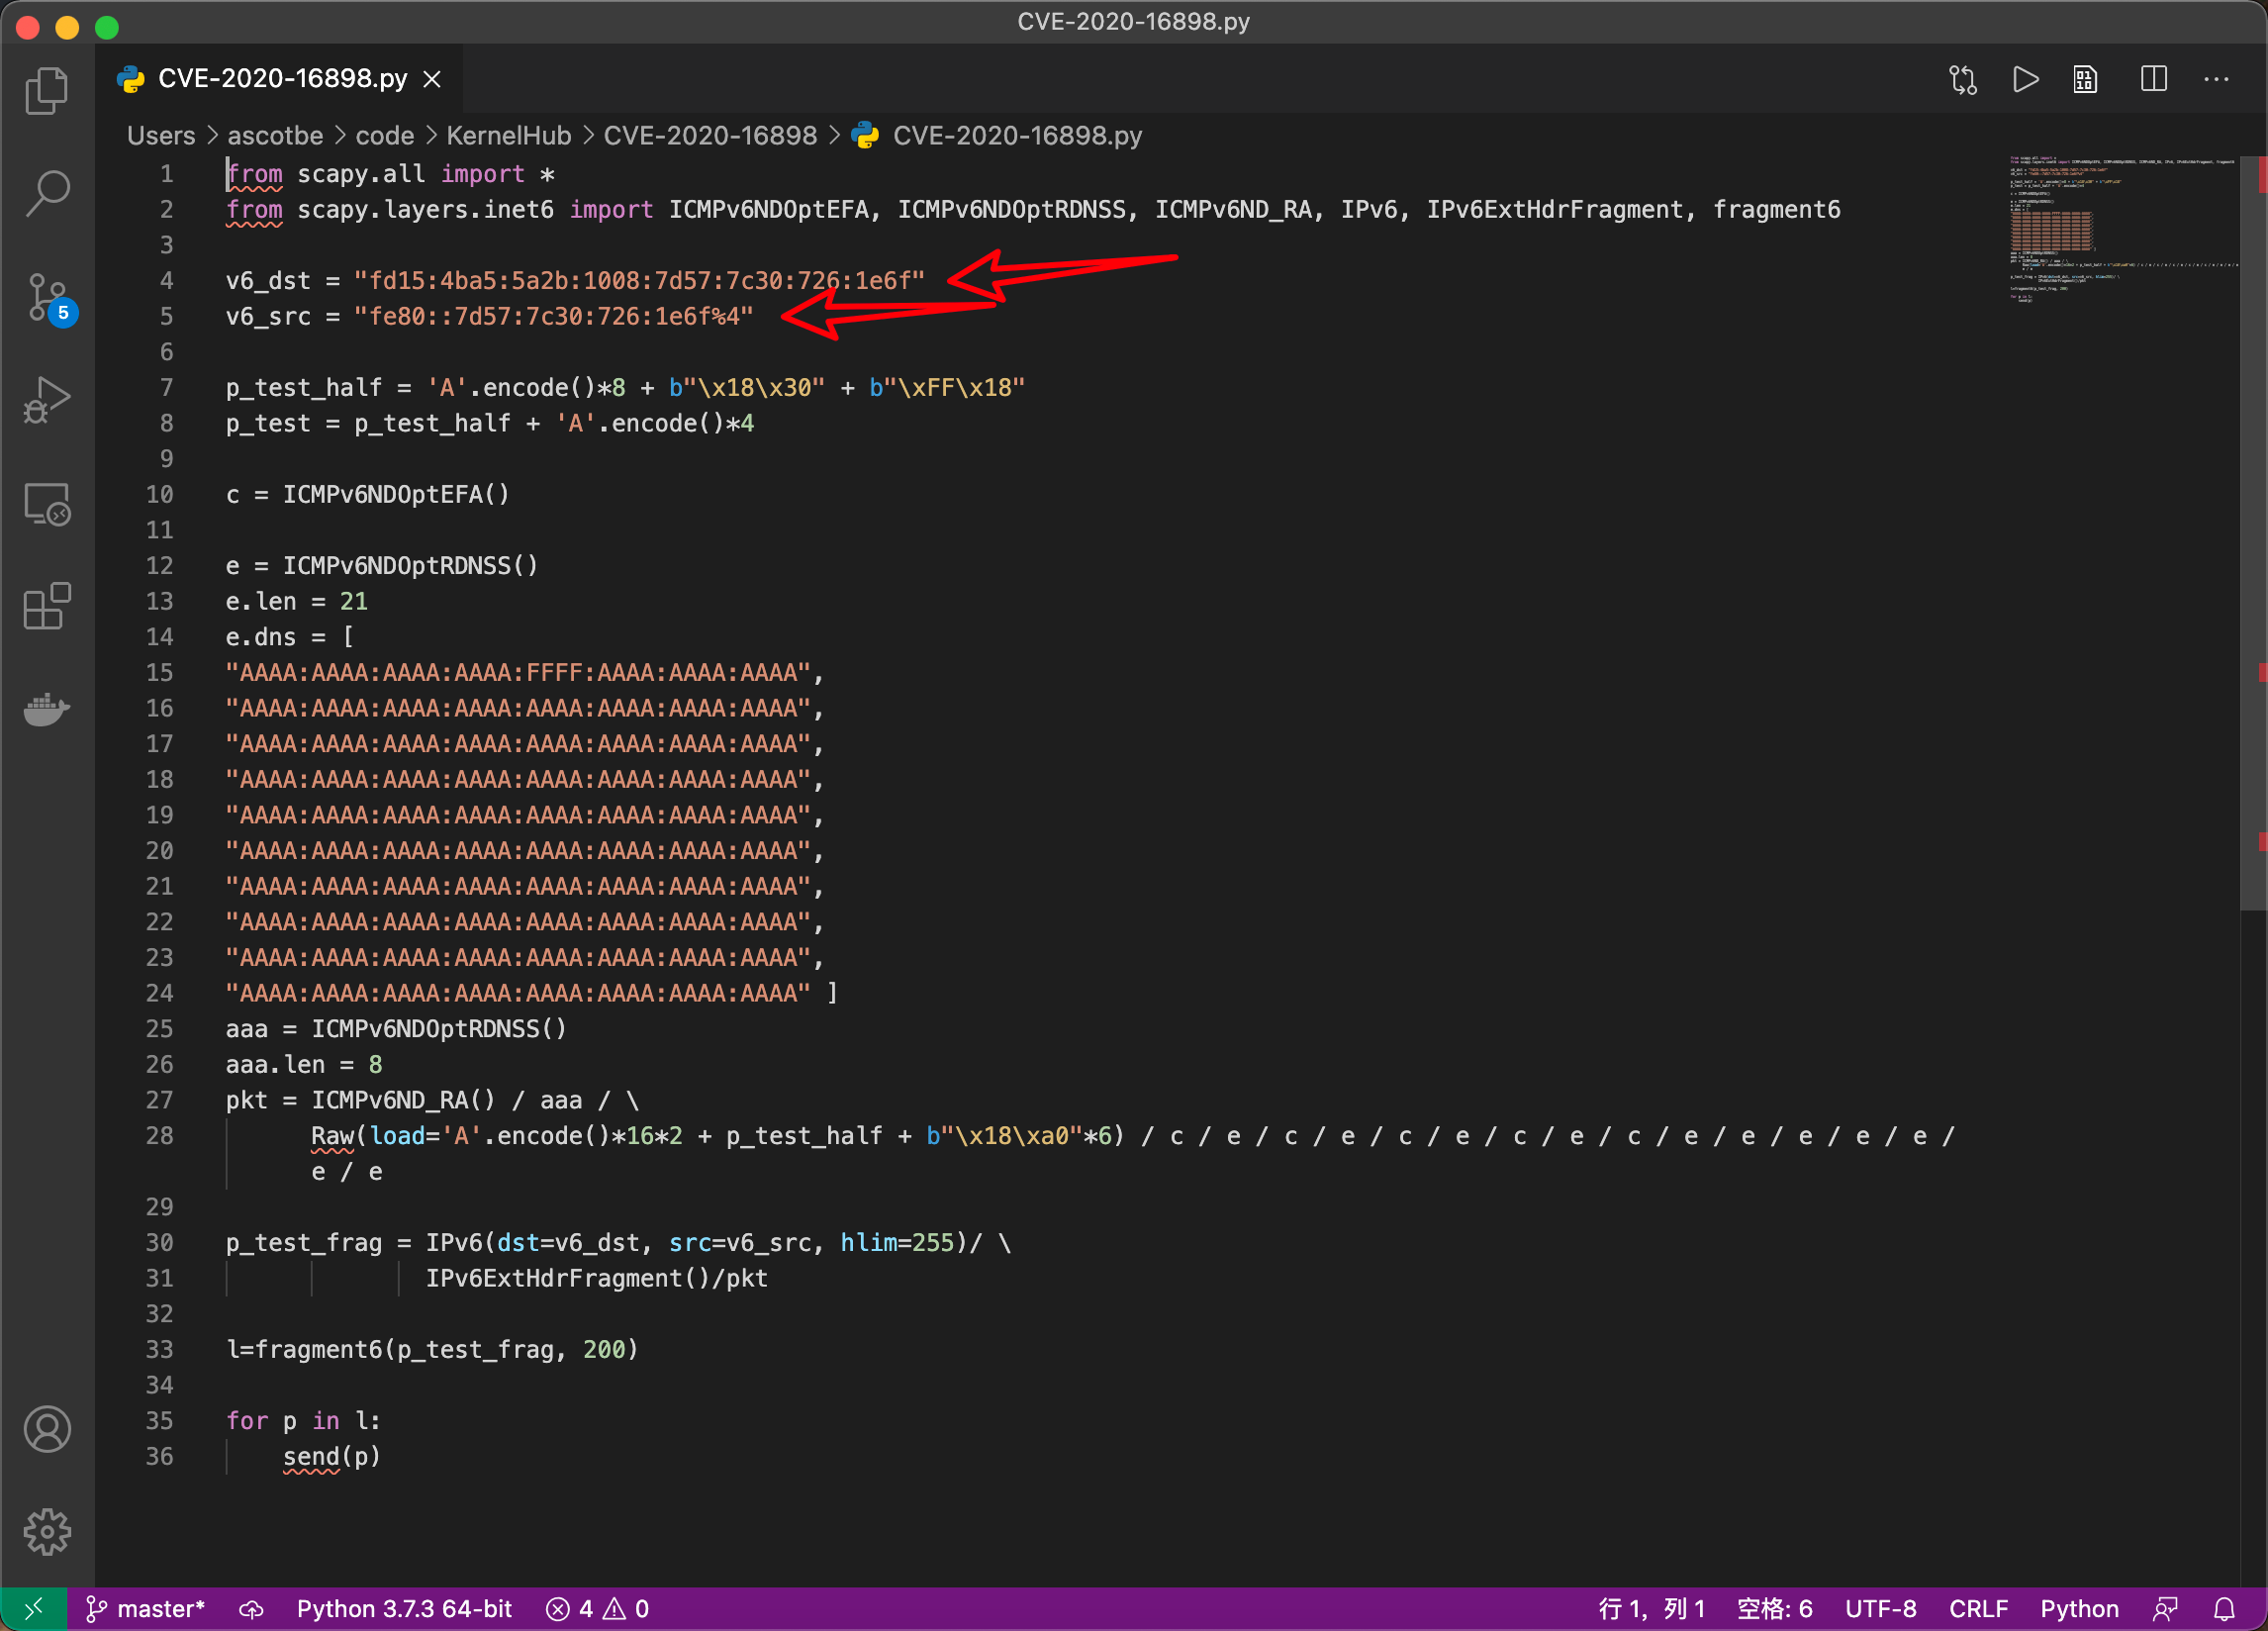Click code in the breadcrumb path
Image resolution: width=2268 pixels, height=1631 pixels.
(385, 136)
